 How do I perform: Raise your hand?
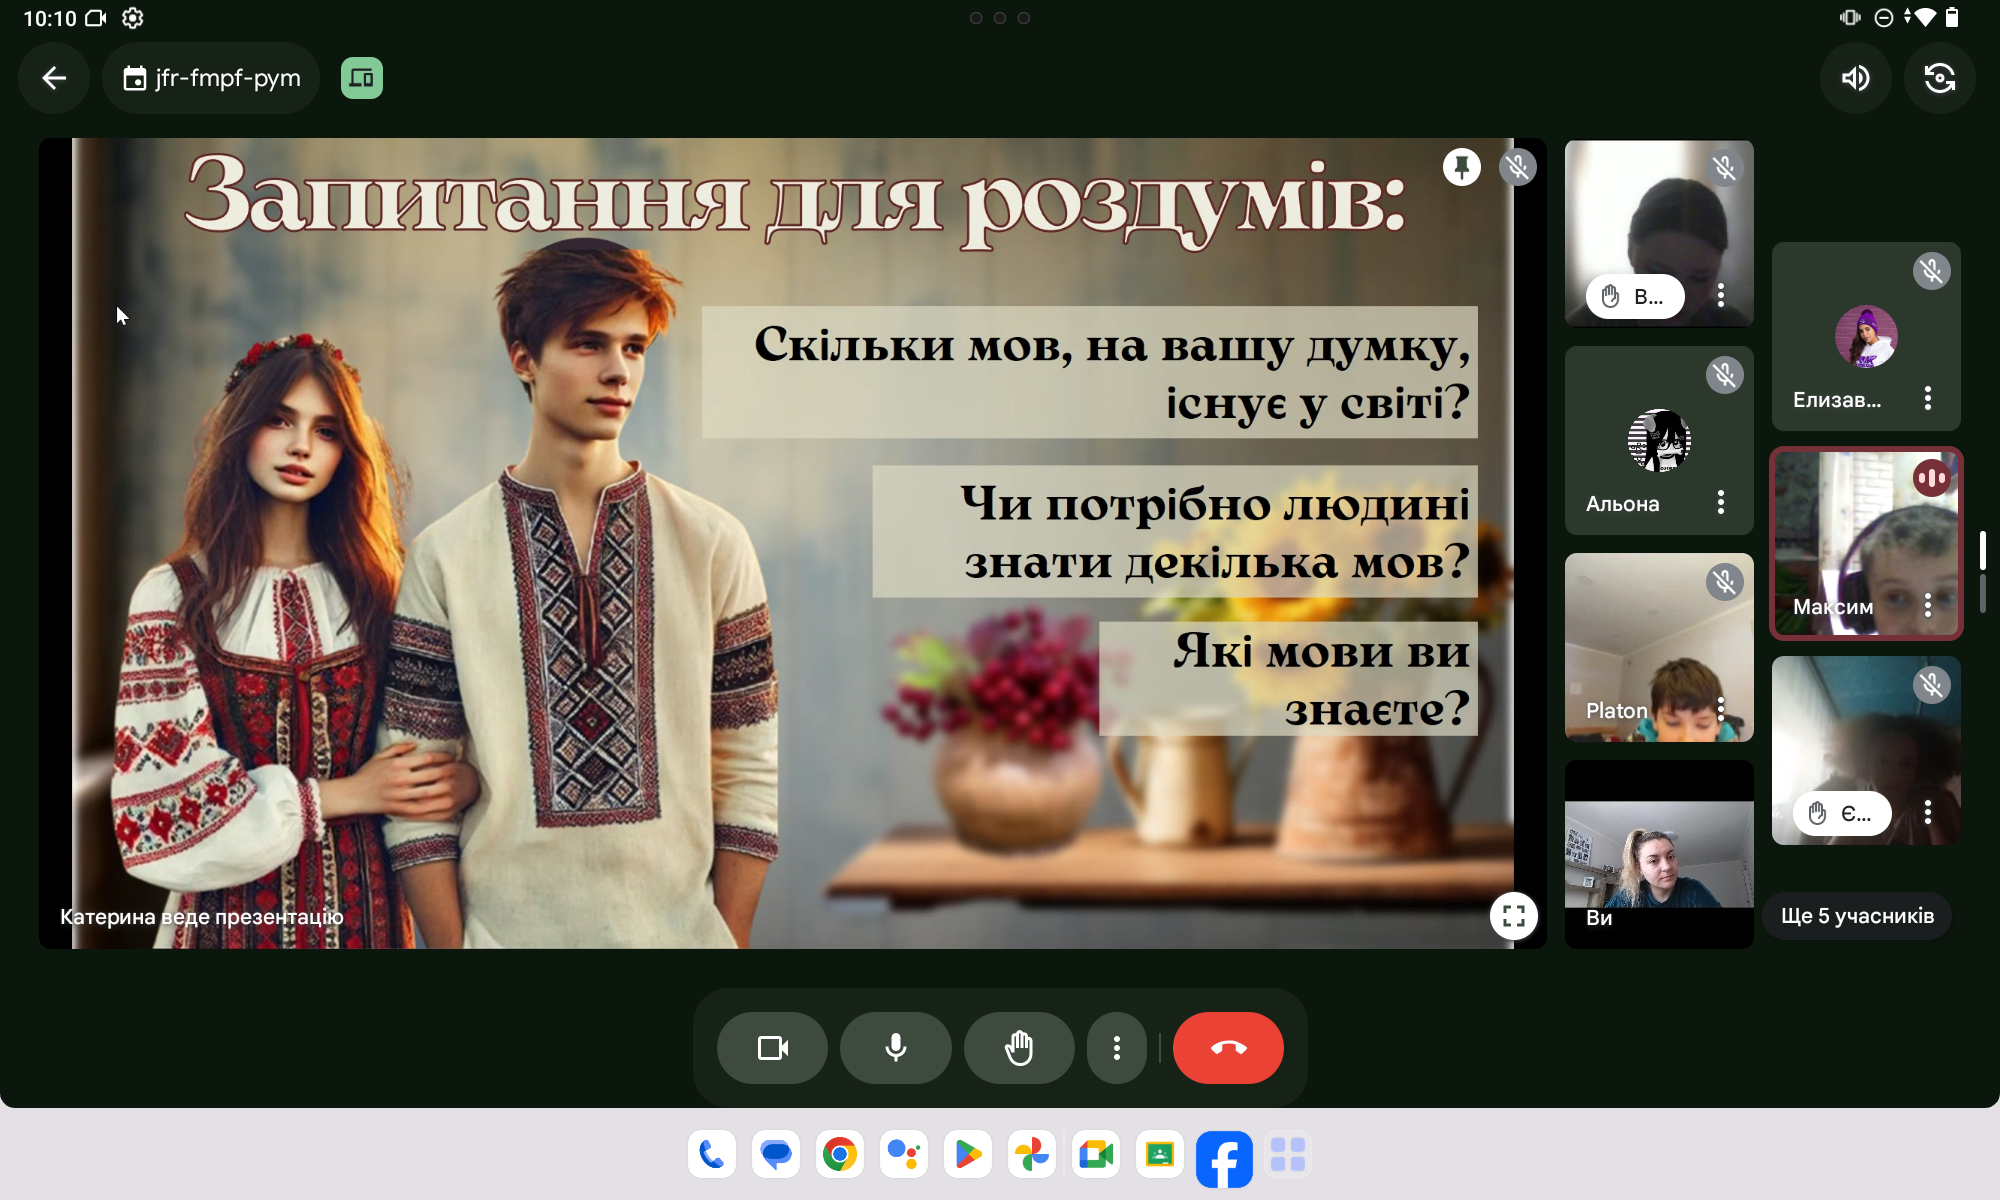point(1019,1047)
